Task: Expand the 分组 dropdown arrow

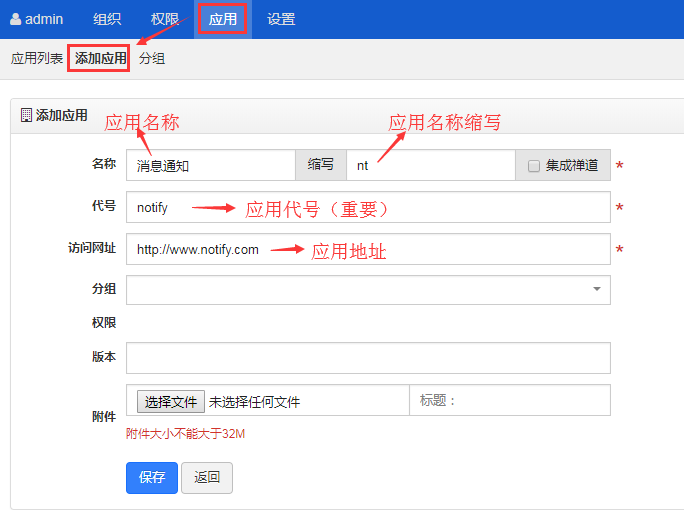Action: [x=597, y=290]
